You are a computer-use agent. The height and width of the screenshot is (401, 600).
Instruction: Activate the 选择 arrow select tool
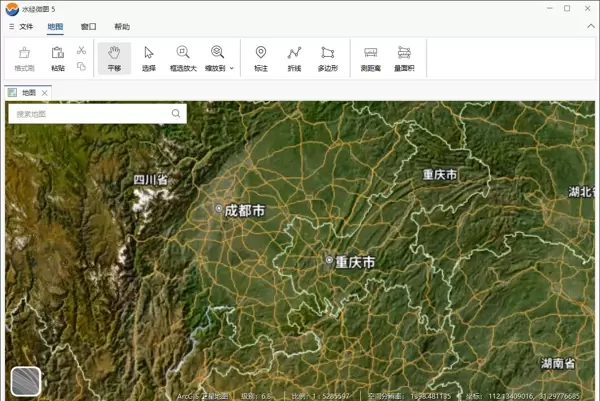tap(149, 58)
